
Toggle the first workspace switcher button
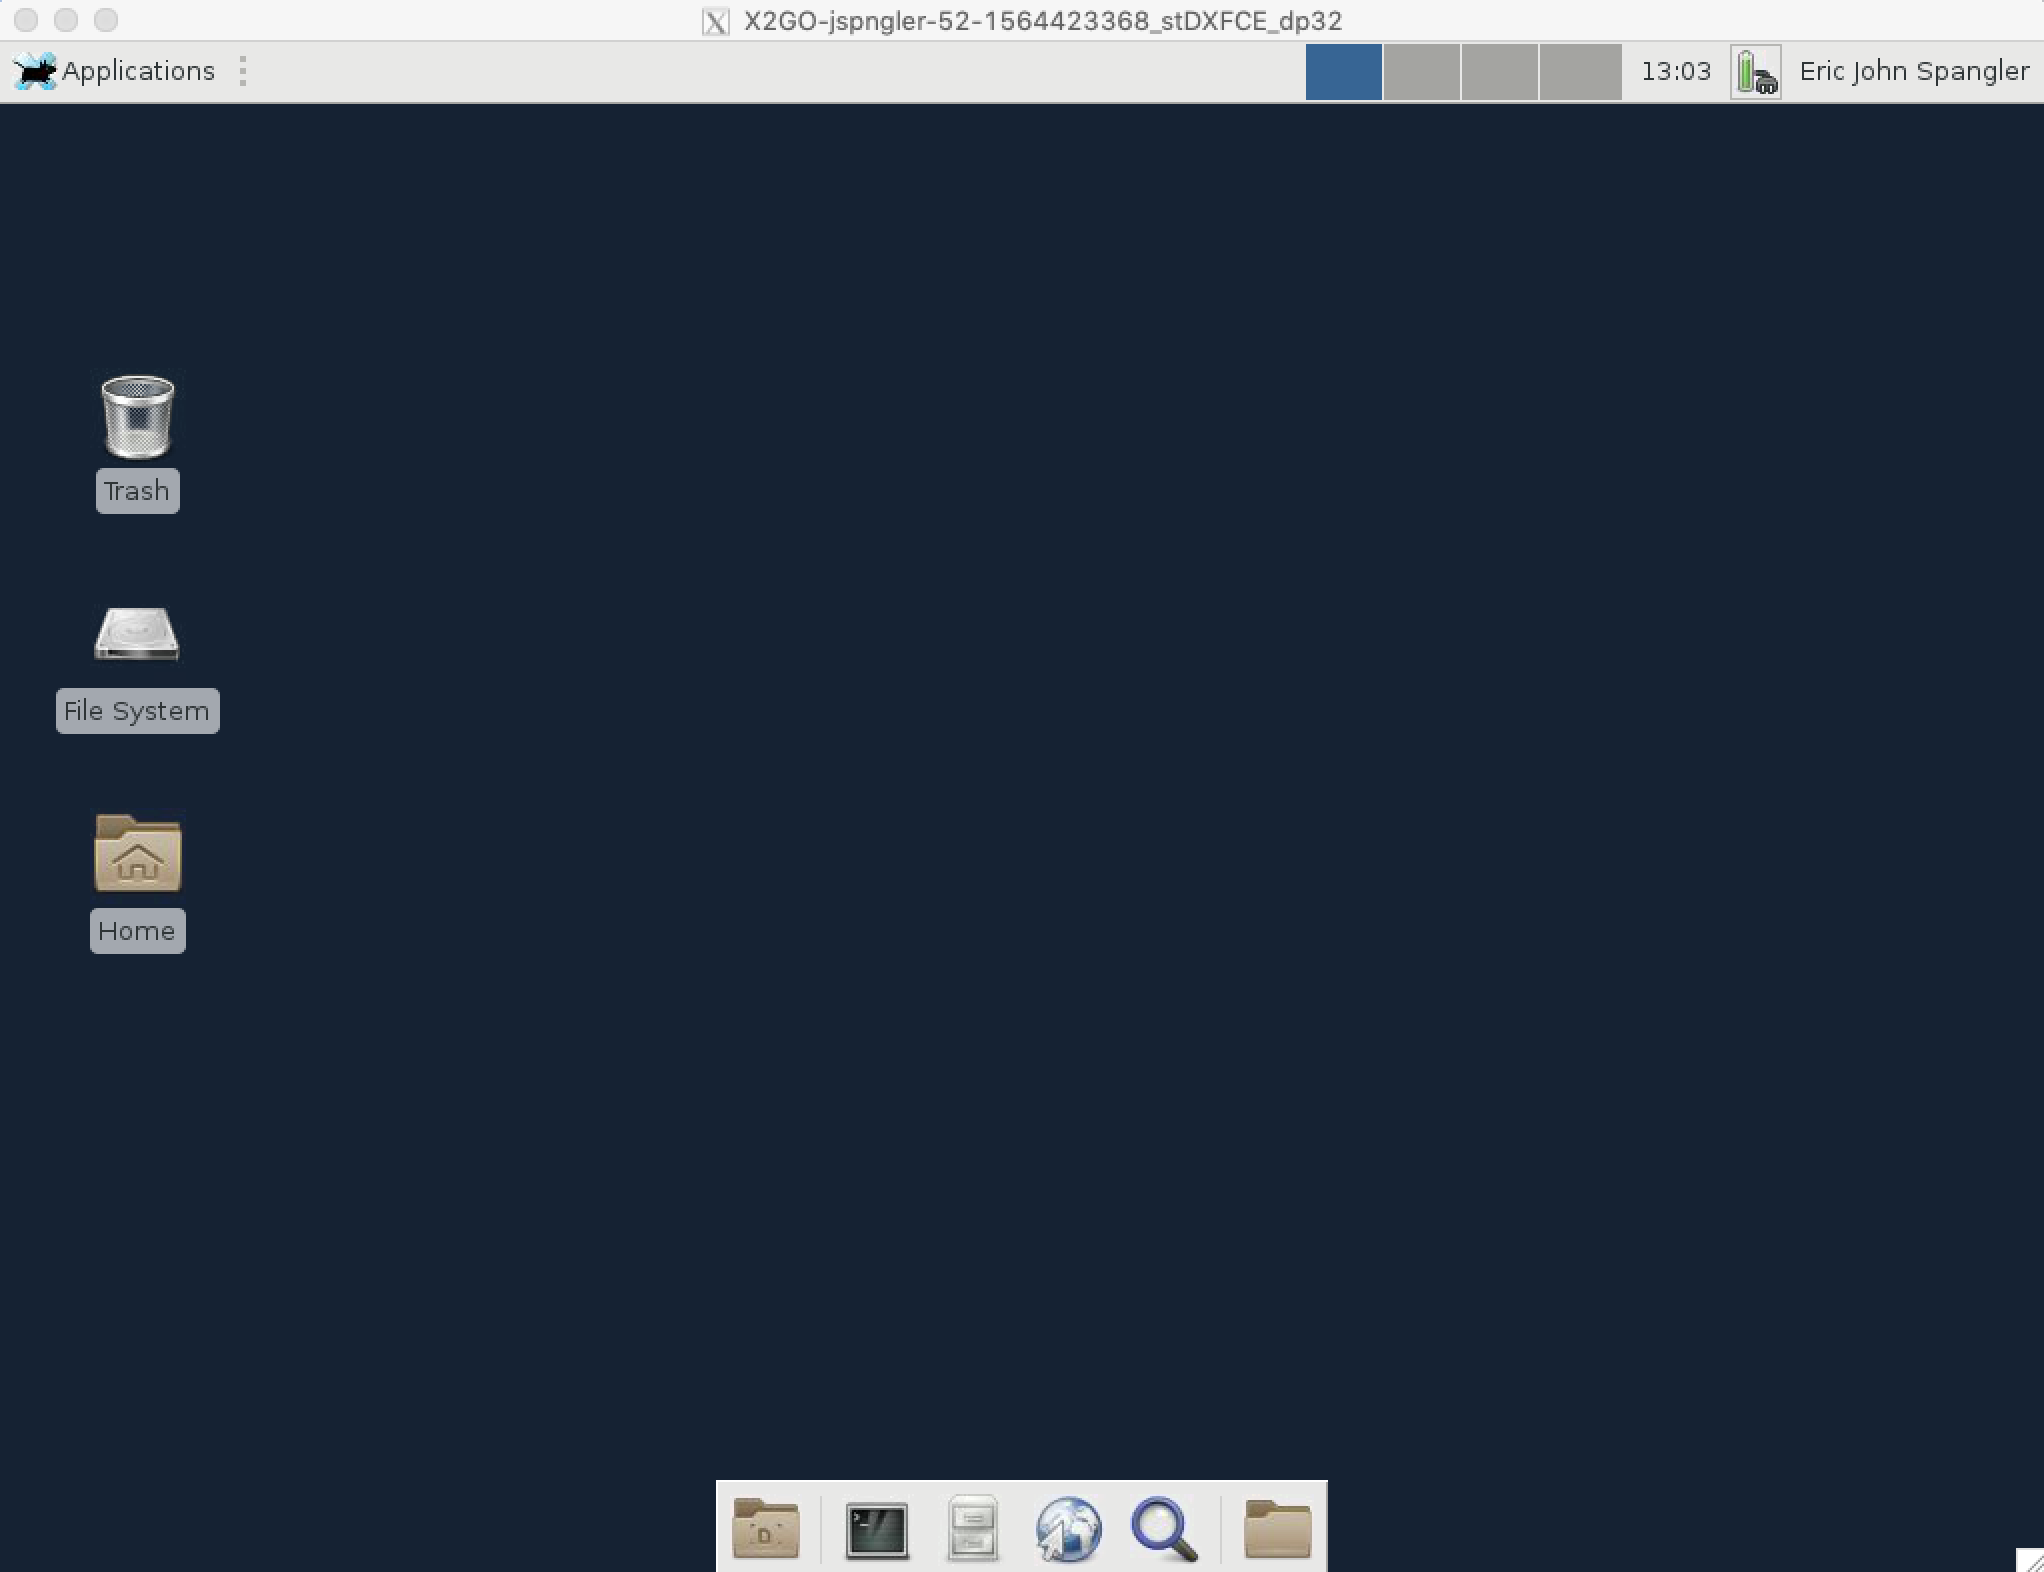pyautogui.click(x=1344, y=69)
